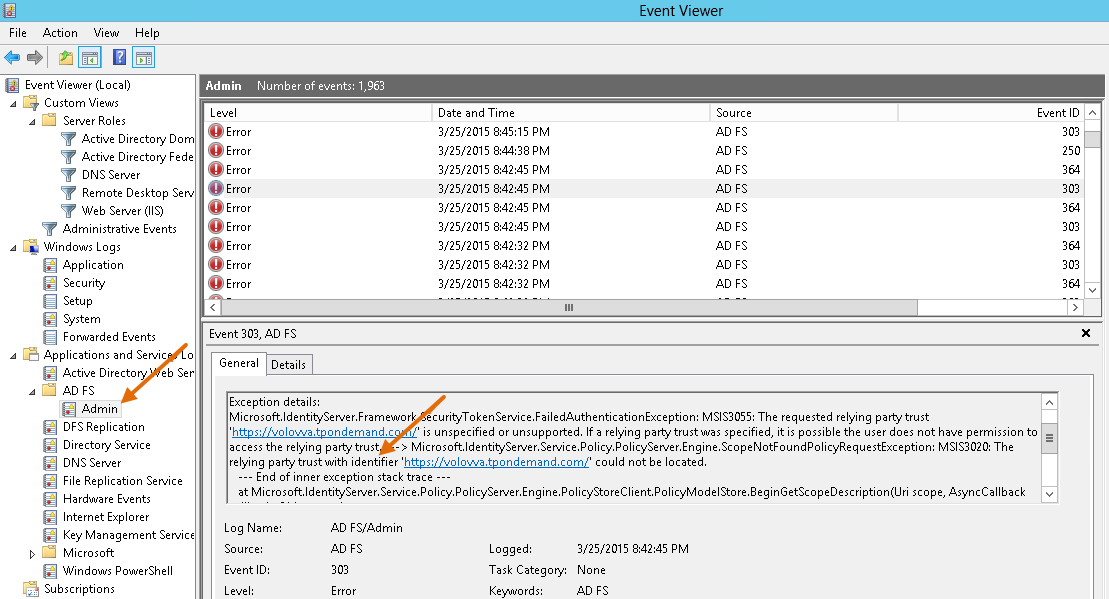Open the View menu

[x=106, y=33]
